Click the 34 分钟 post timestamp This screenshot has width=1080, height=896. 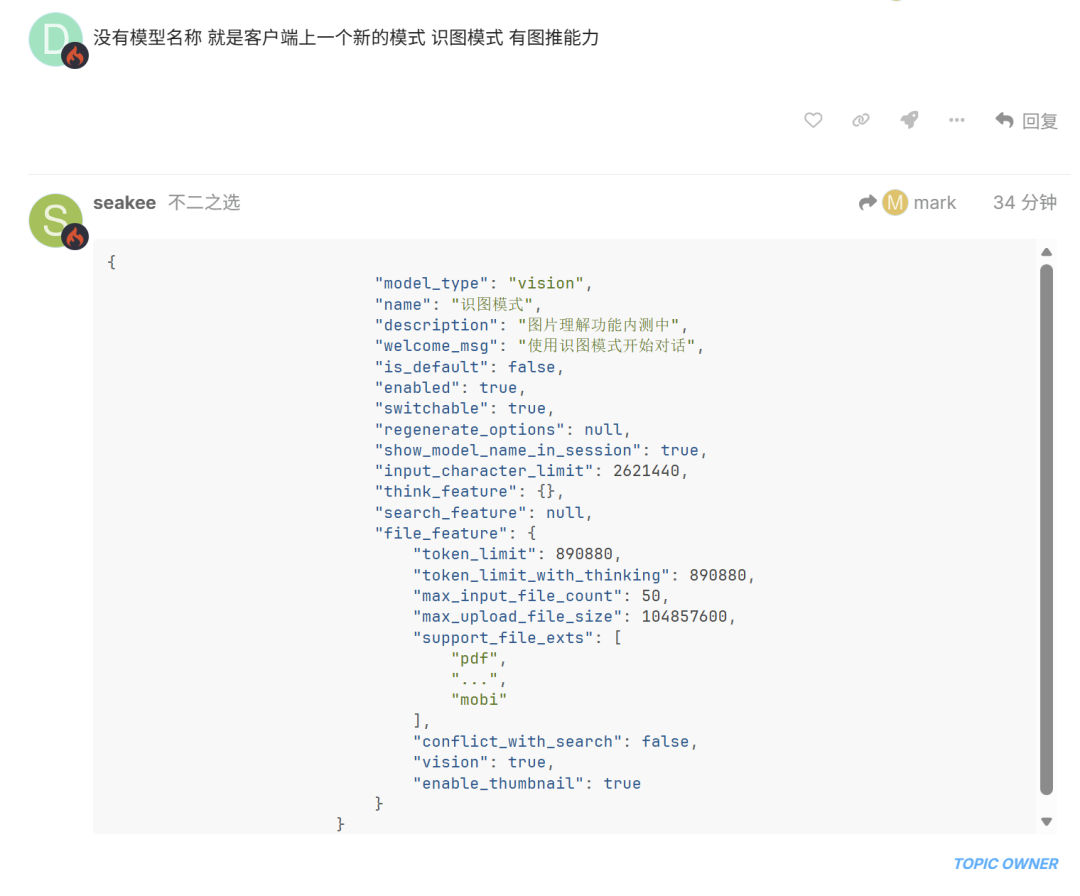pos(1024,203)
